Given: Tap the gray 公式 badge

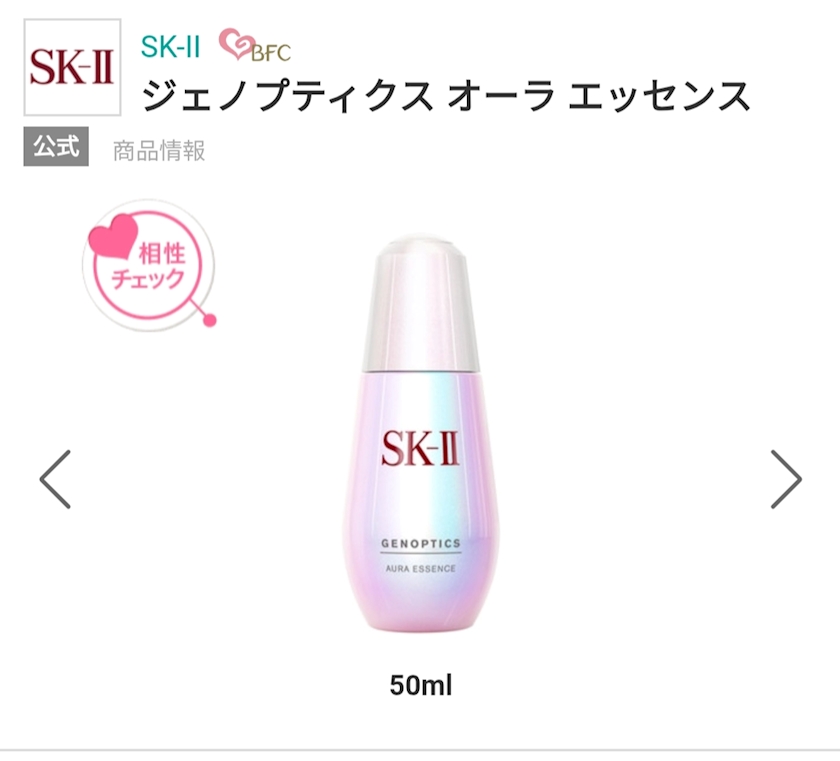Looking at the screenshot, I should click(56, 146).
